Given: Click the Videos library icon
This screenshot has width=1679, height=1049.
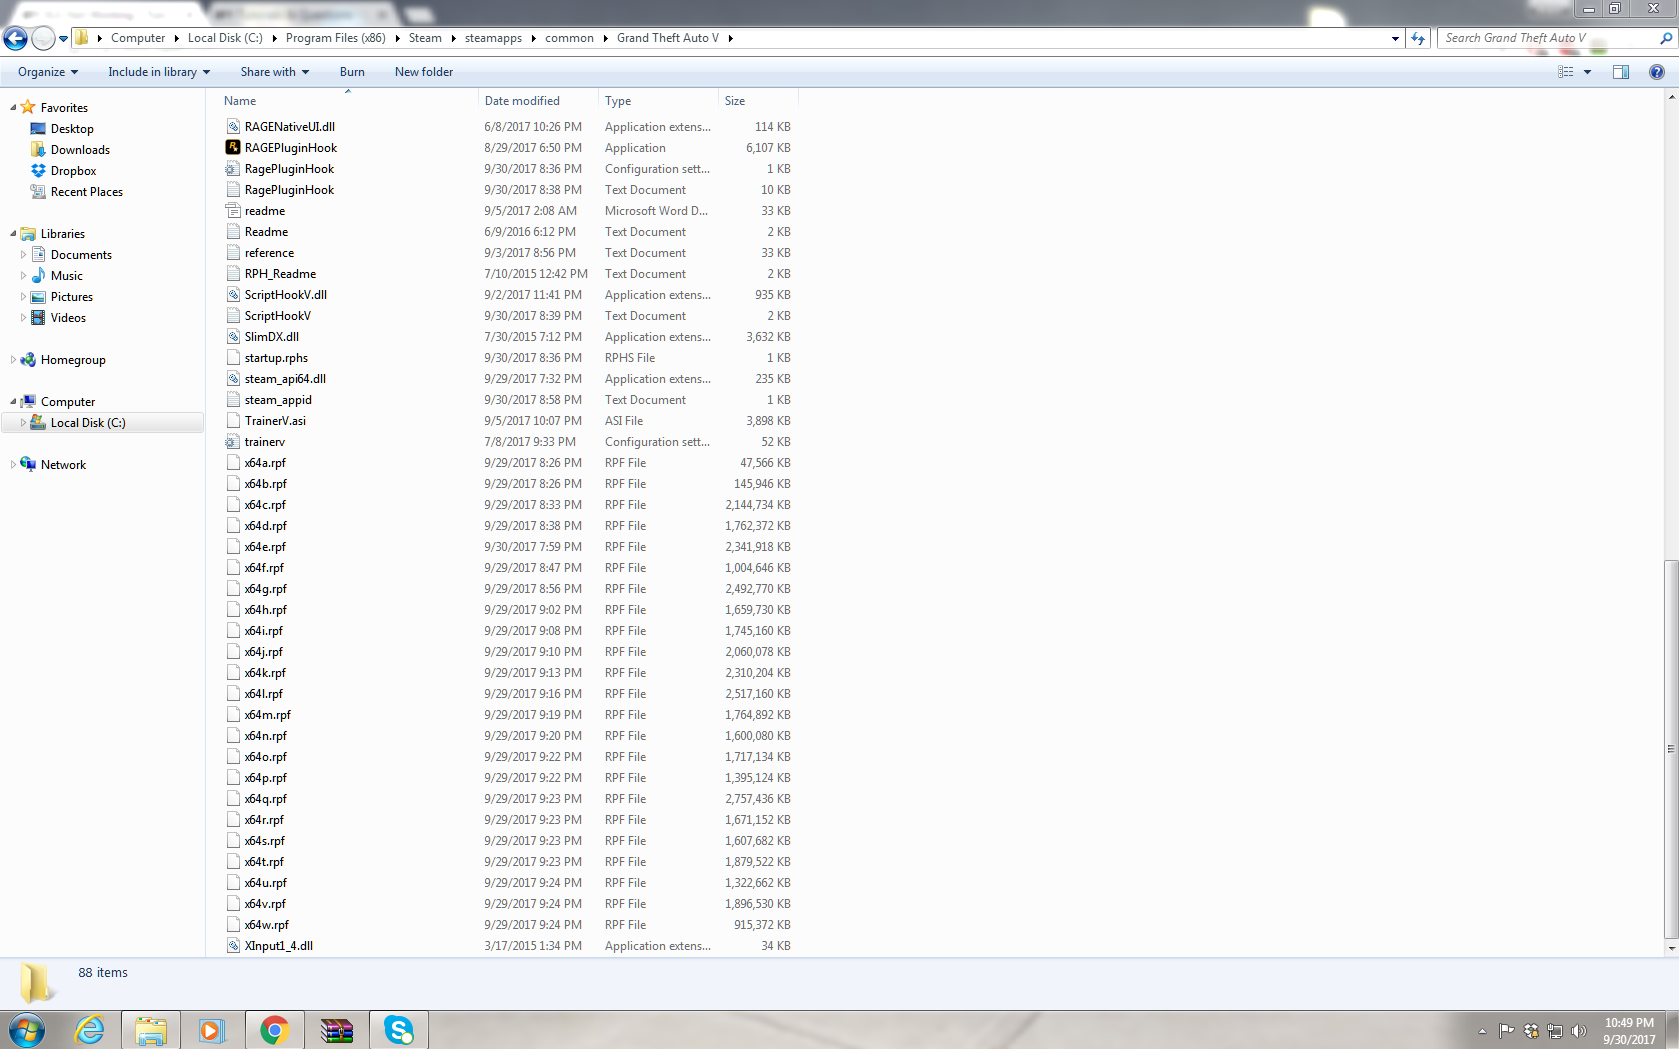Looking at the screenshot, I should tap(38, 318).
